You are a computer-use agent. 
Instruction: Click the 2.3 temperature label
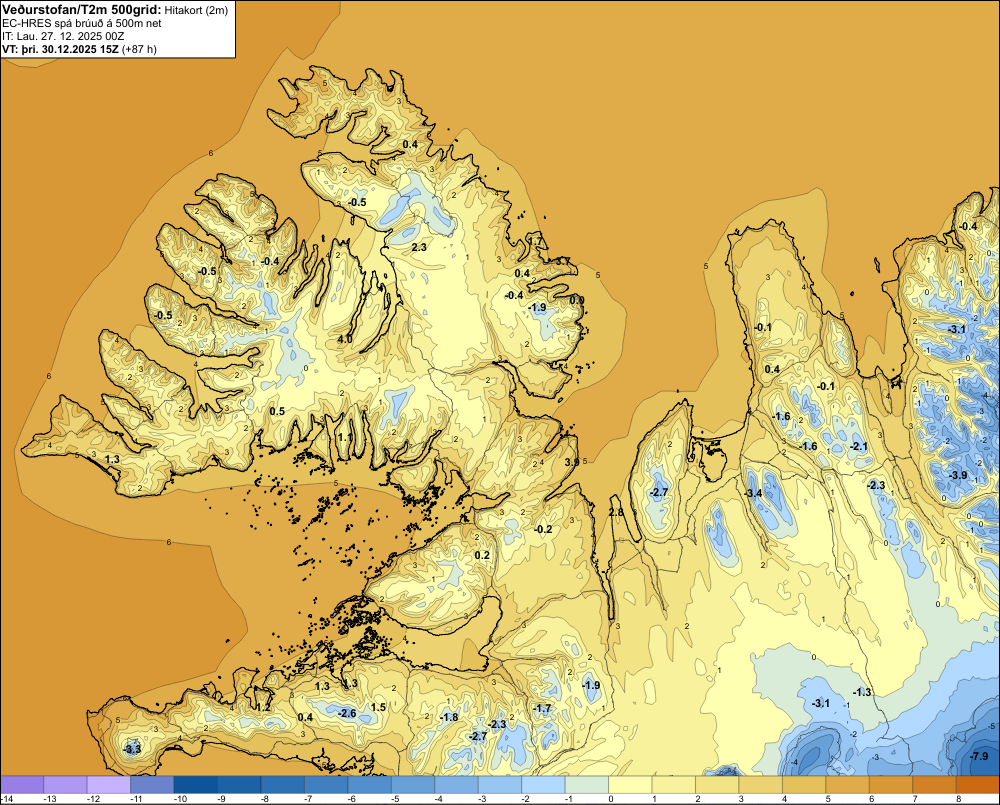419,247
